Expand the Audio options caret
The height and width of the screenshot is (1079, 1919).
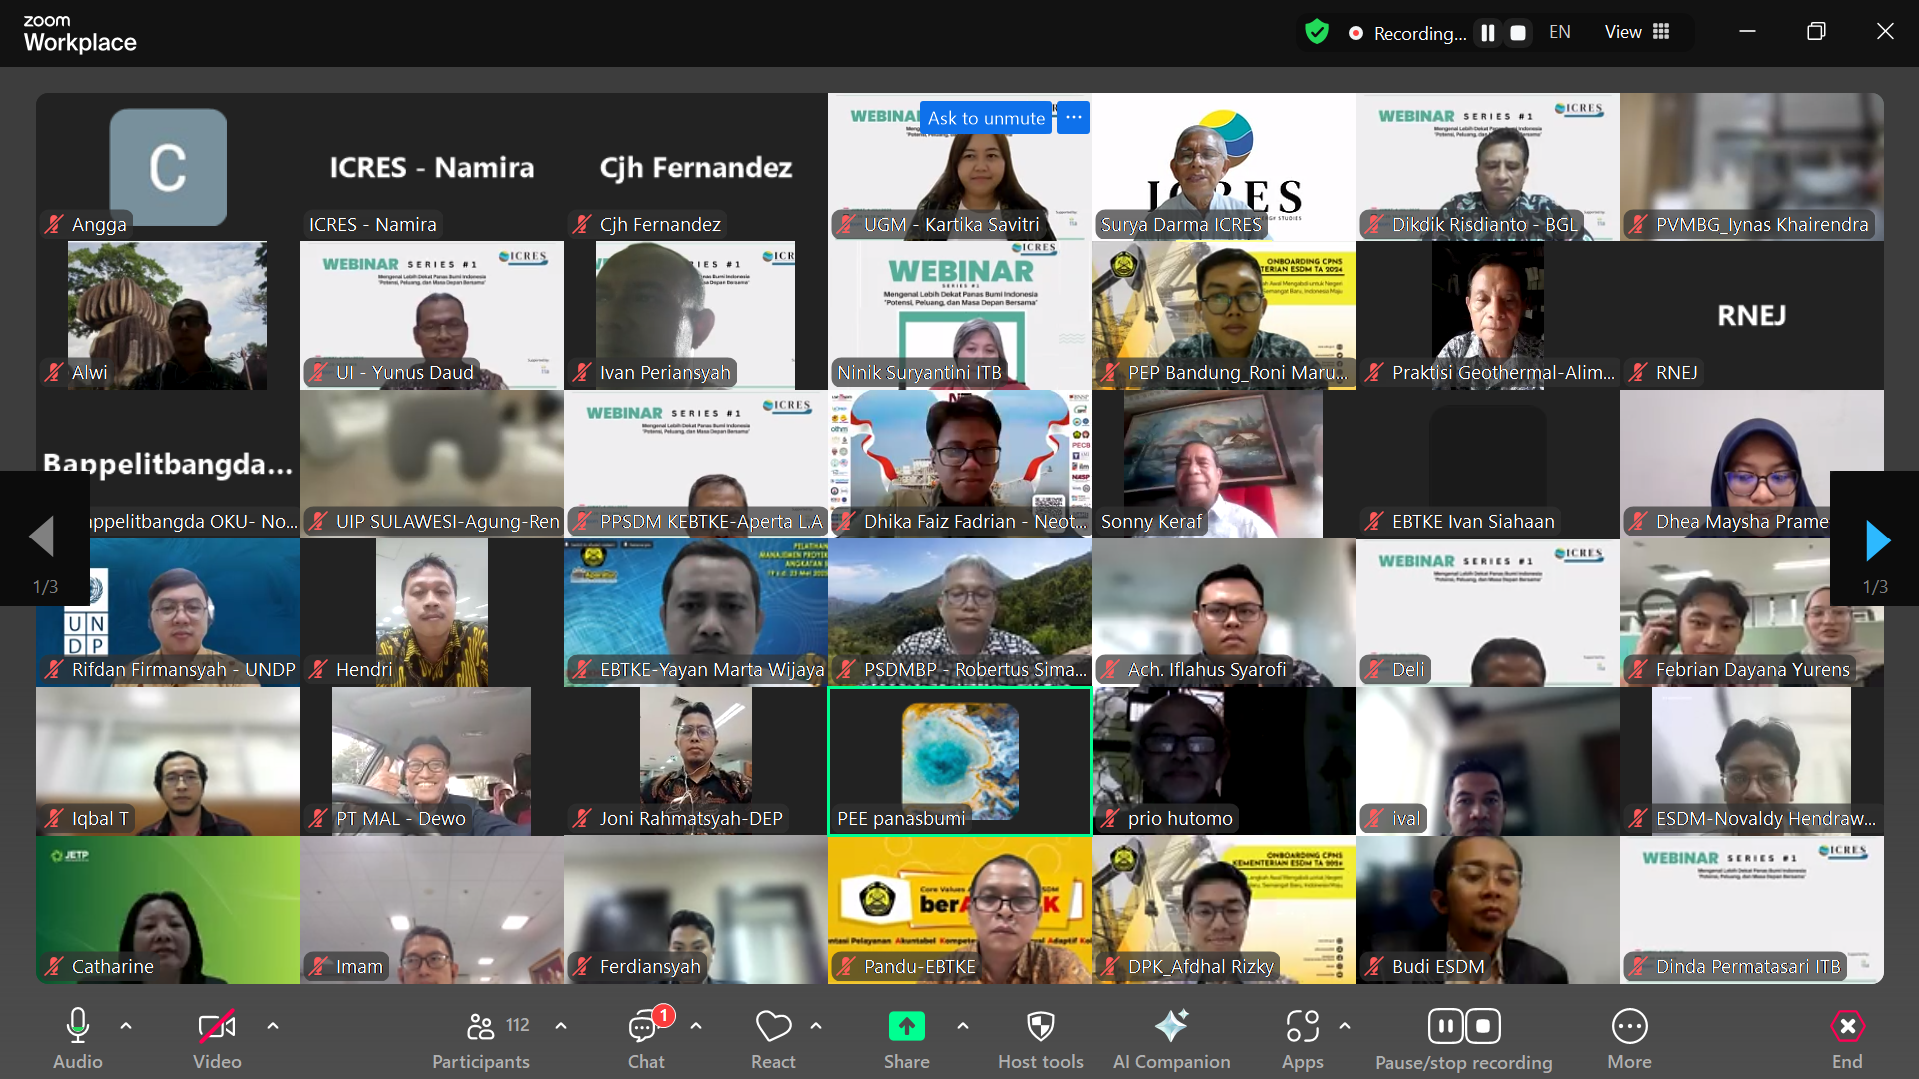coord(126,1026)
